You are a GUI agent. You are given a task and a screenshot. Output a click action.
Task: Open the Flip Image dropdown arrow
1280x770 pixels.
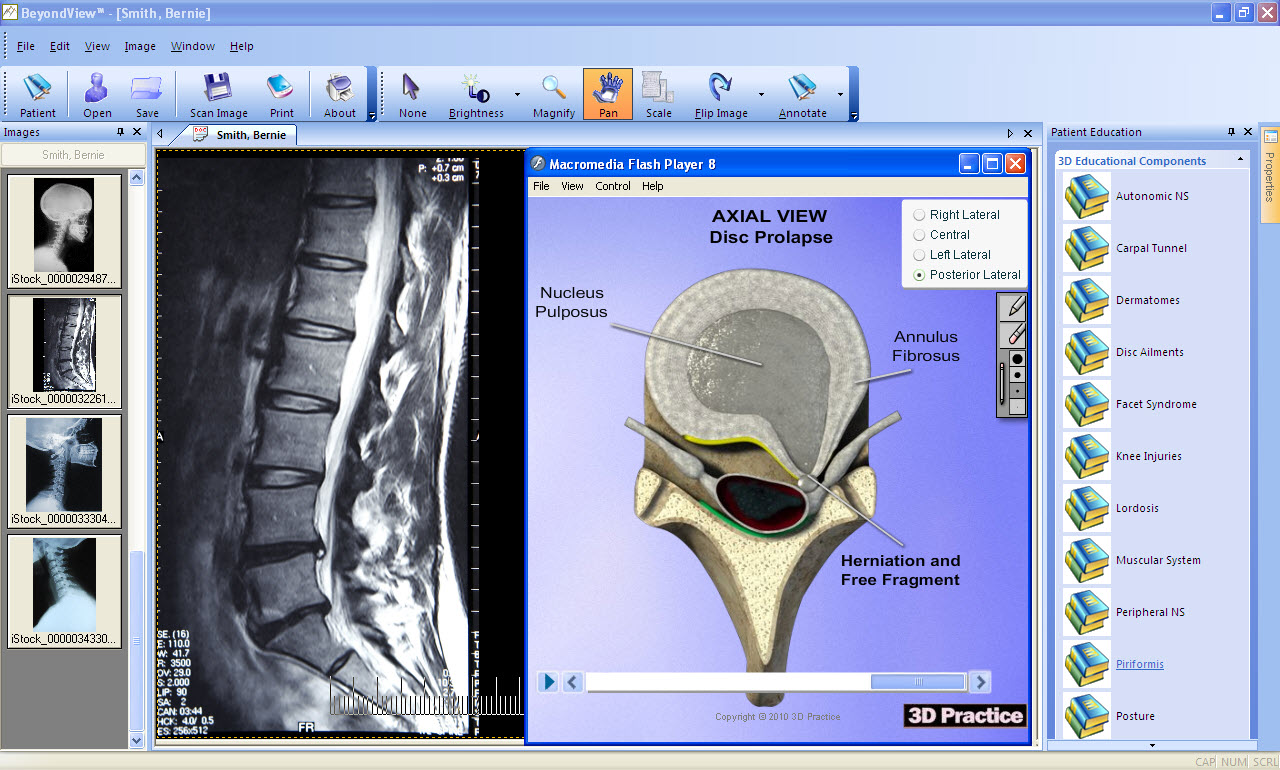pos(761,95)
